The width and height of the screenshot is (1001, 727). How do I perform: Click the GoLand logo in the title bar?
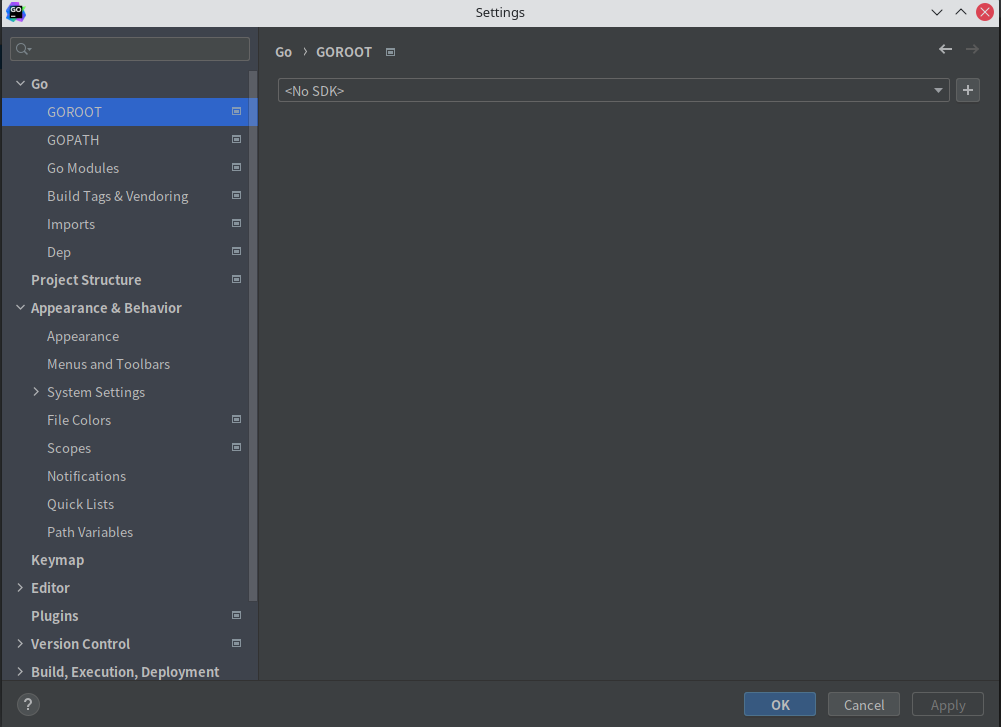click(x=15, y=12)
